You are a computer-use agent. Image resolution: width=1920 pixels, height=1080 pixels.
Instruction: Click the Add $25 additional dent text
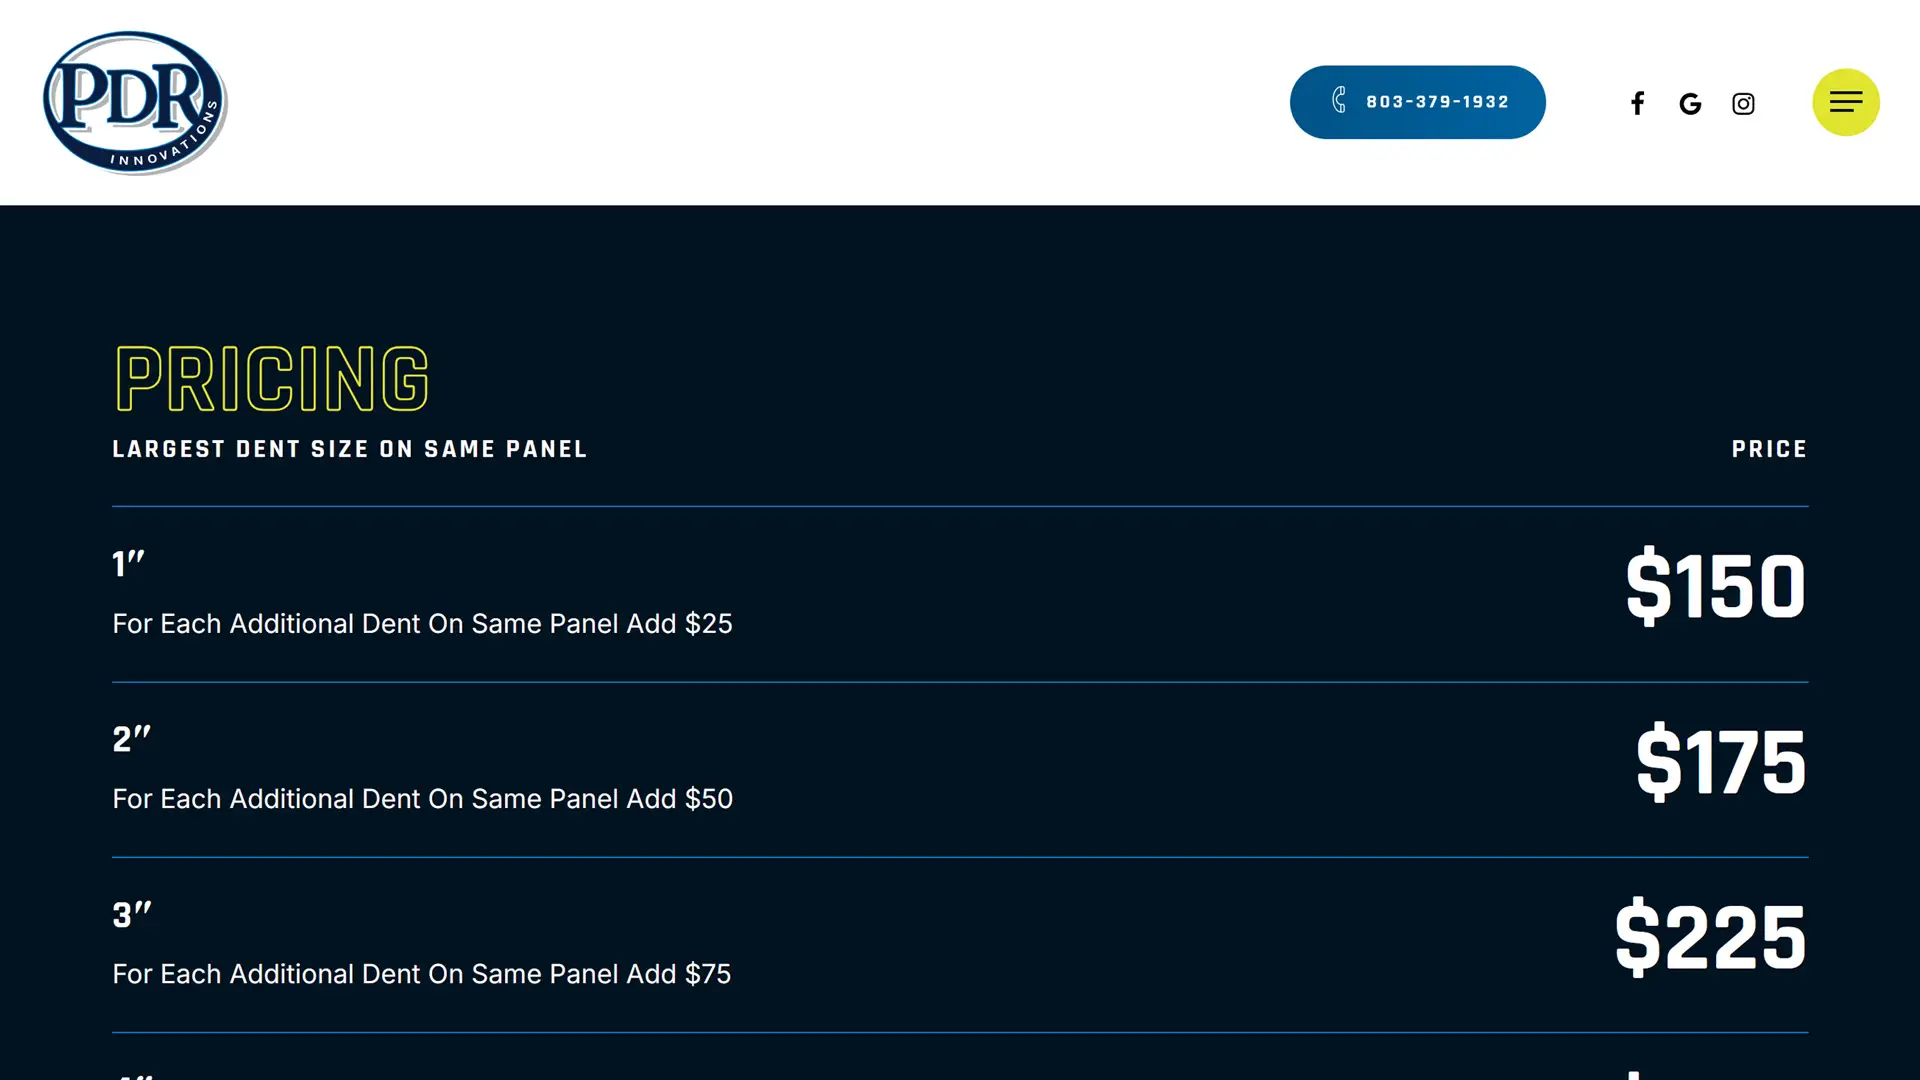(x=422, y=624)
